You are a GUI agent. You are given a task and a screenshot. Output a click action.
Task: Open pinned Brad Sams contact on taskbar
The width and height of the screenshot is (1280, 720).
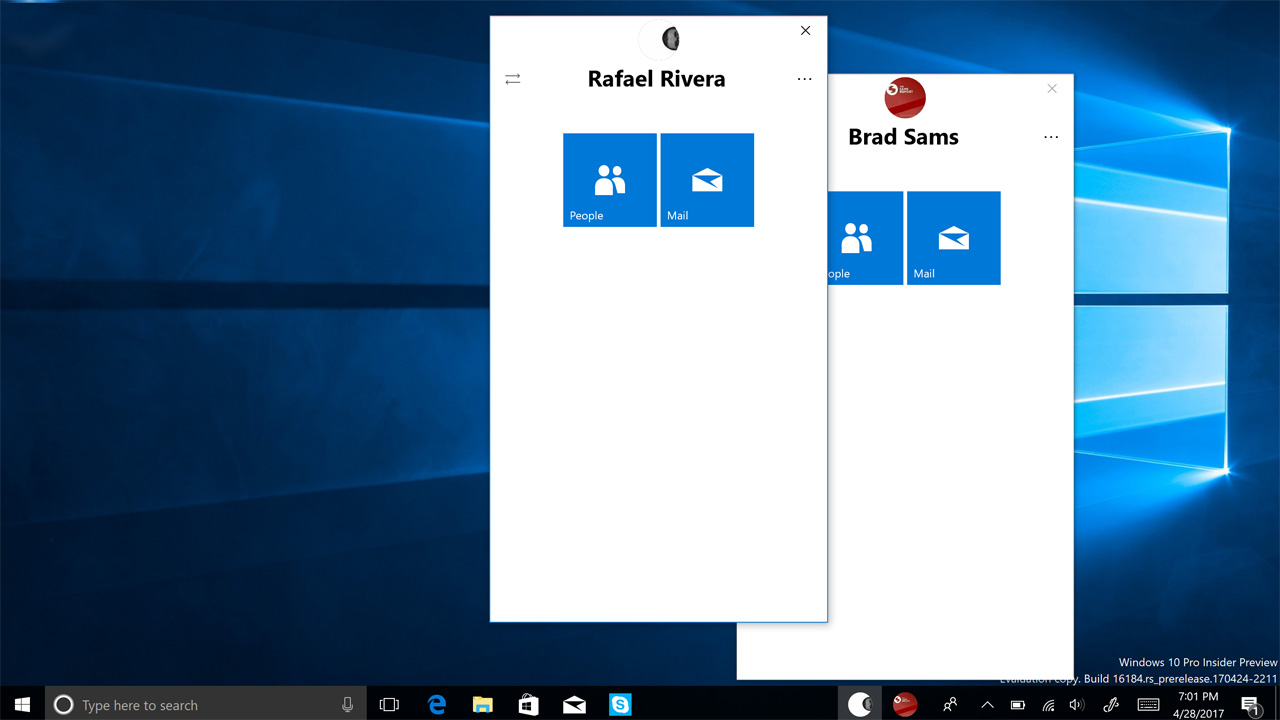pyautogui.click(x=905, y=705)
